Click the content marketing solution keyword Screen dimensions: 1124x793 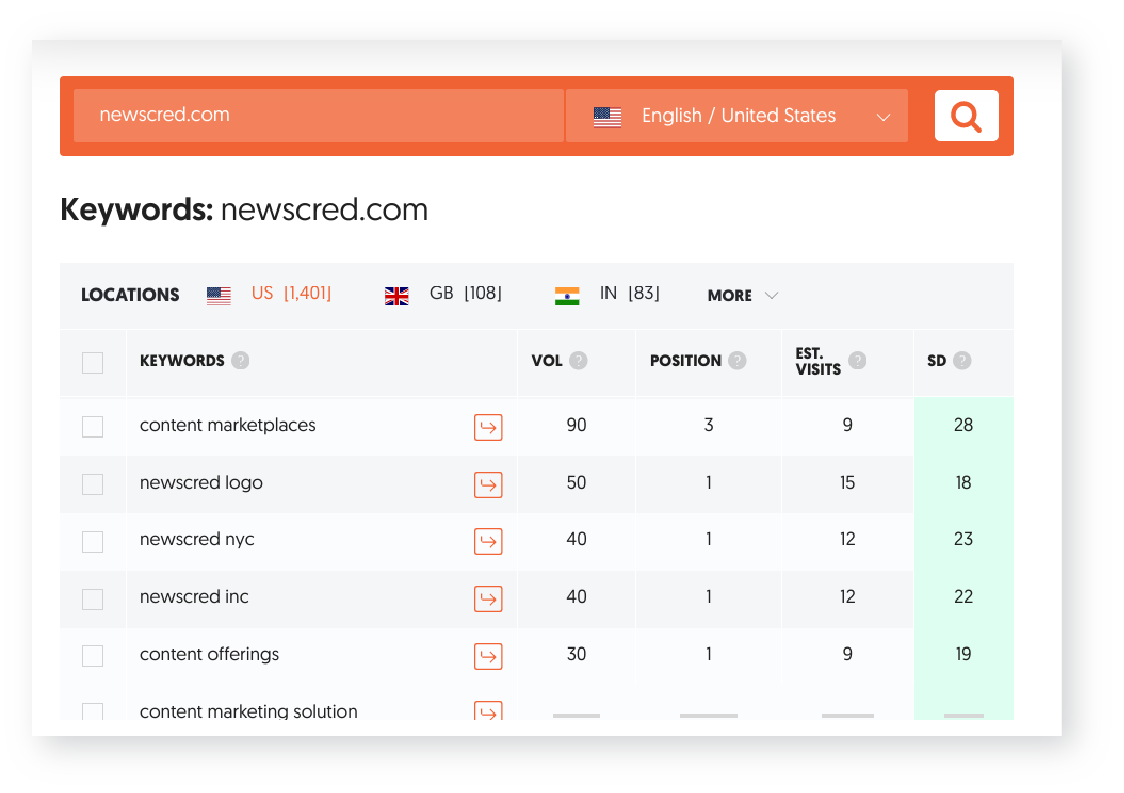tap(248, 712)
